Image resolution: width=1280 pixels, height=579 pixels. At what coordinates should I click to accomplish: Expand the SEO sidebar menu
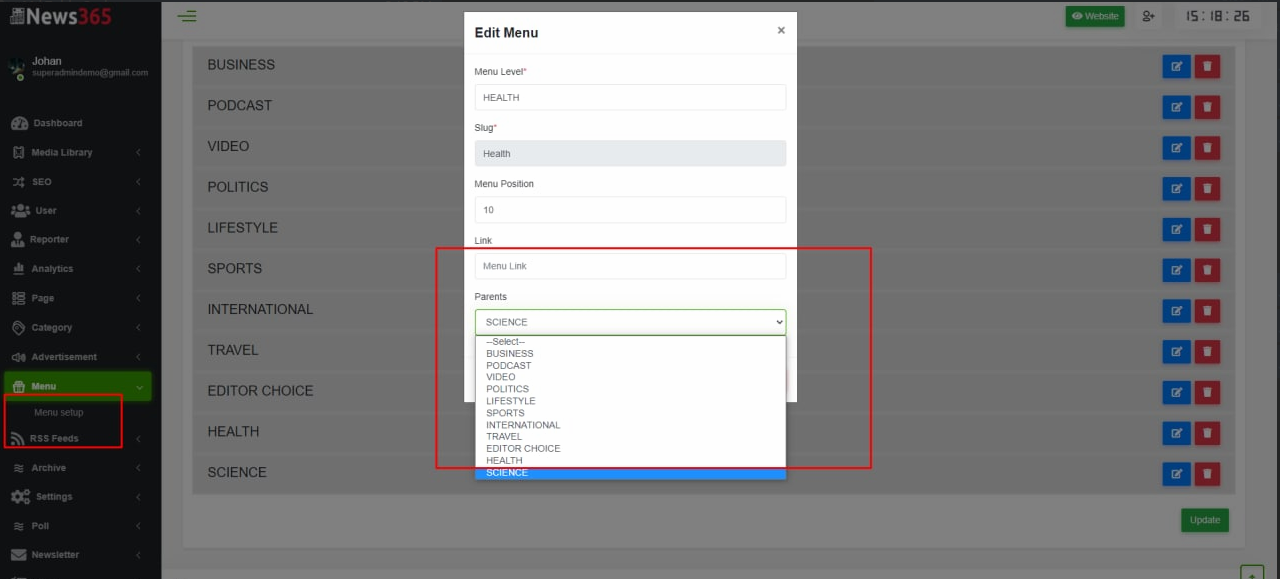click(x=76, y=182)
